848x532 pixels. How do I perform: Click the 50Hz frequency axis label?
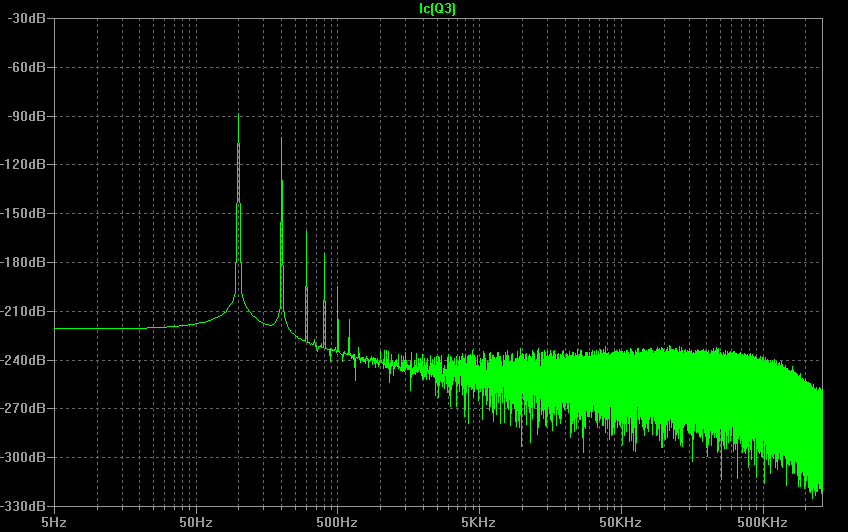[x=196, y=522]
